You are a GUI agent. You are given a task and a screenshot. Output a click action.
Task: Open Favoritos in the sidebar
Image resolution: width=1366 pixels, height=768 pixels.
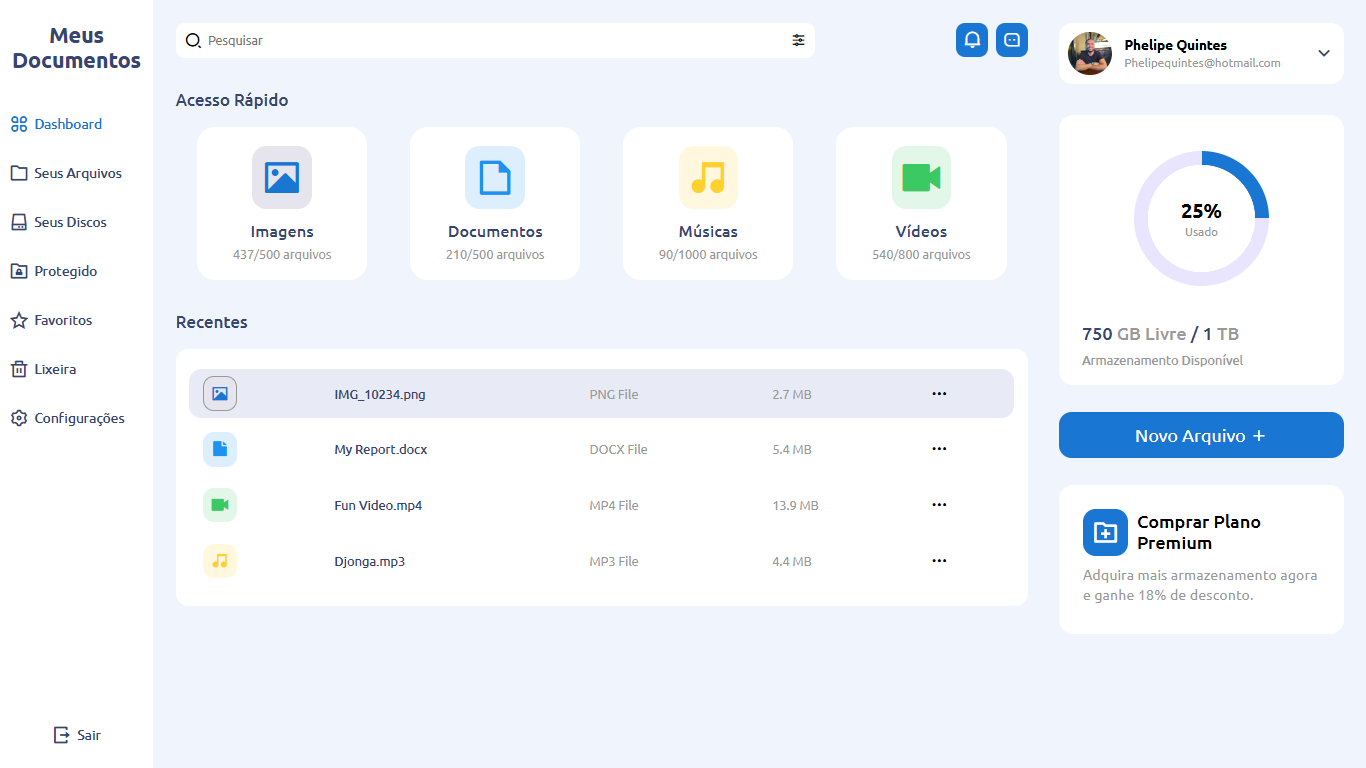(62, 320)
